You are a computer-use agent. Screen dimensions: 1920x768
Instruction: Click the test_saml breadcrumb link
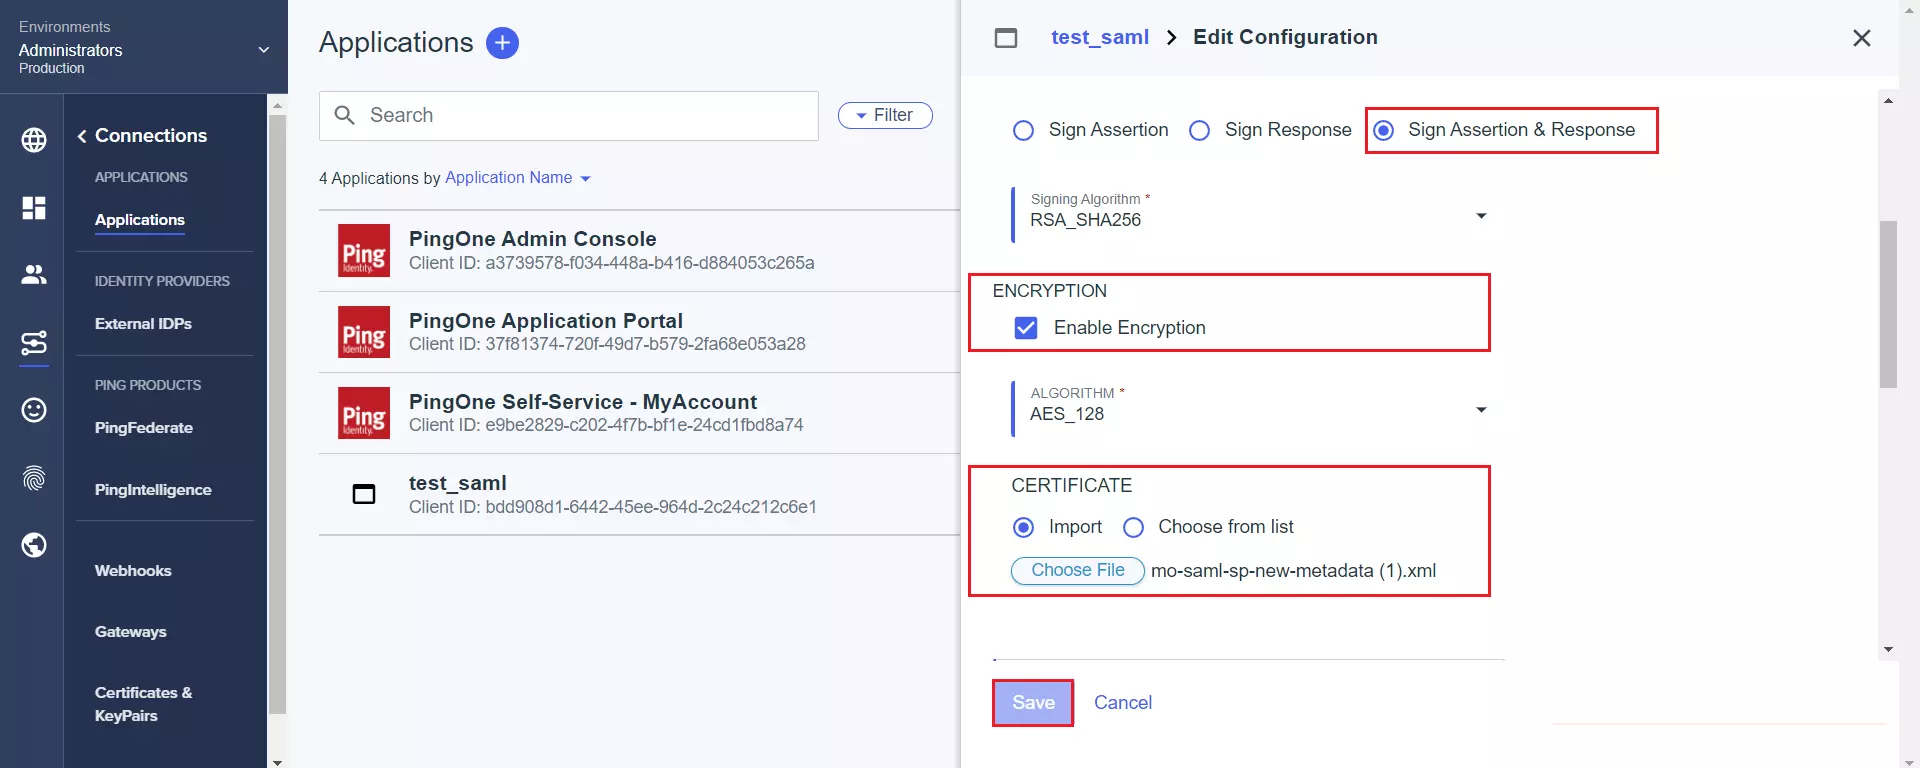pos(1100,37)
